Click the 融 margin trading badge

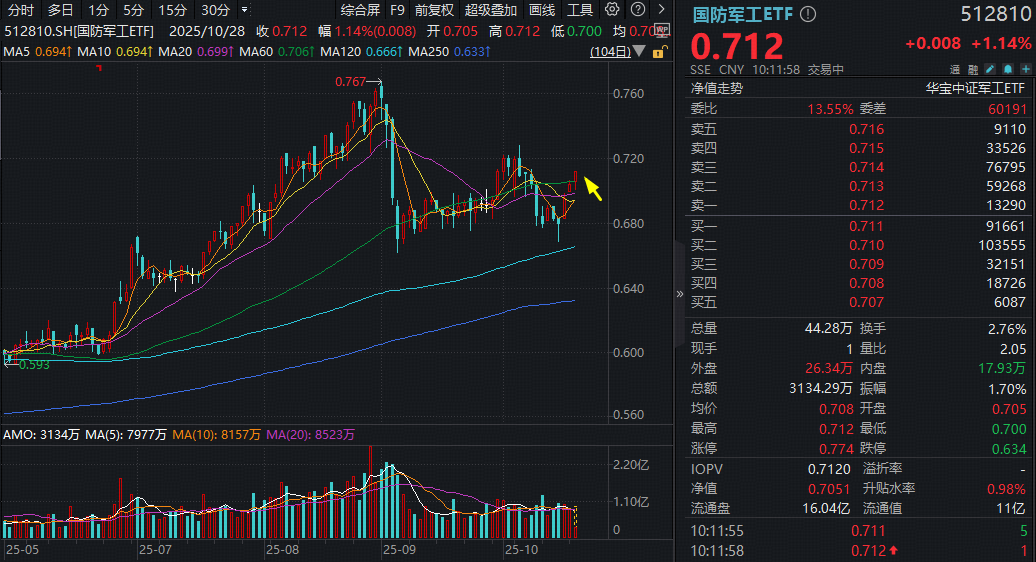tap(972, 70)
